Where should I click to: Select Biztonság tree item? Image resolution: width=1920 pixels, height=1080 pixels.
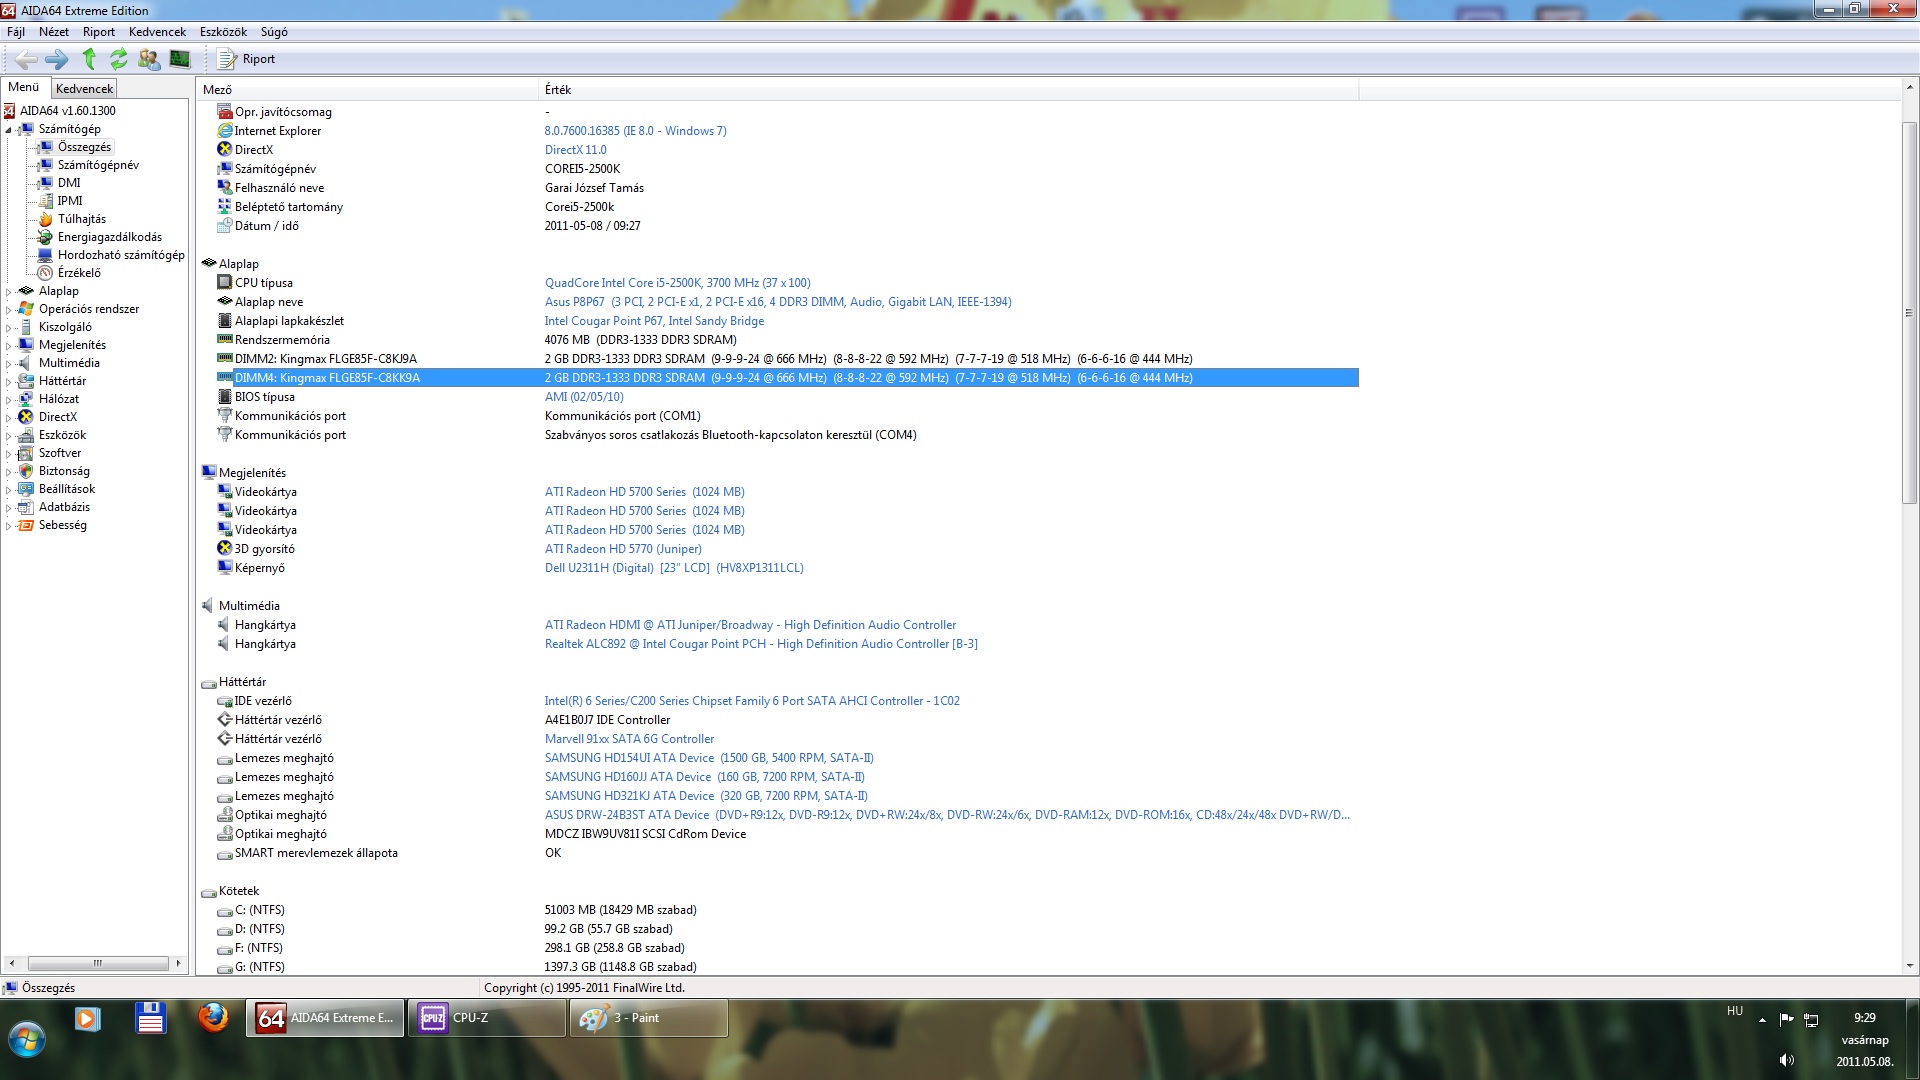pos(64,471)
